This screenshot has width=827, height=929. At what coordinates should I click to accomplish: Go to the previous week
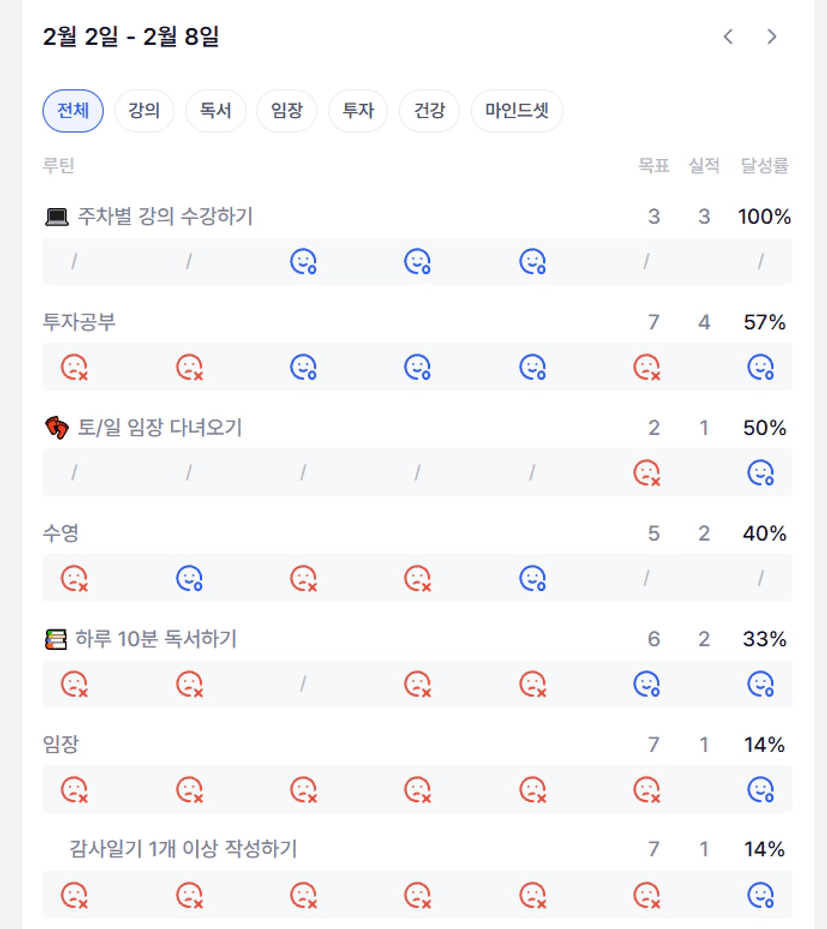pos(728,37)
